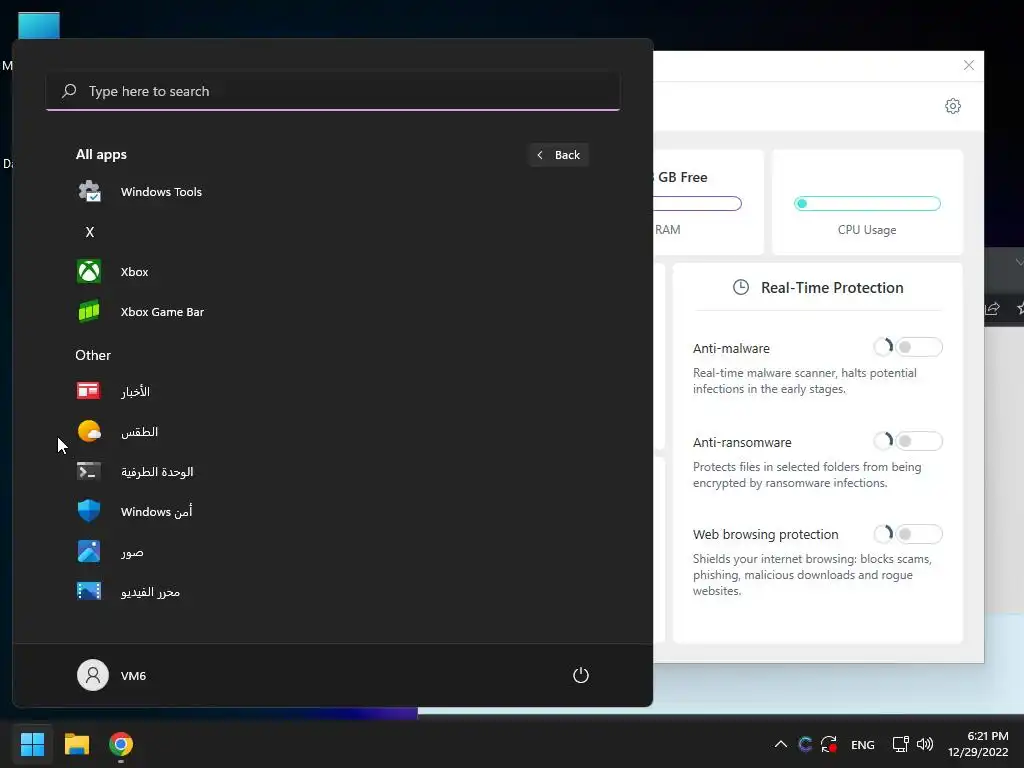Open the volume speaker tray icon

[x=925, y=744]
